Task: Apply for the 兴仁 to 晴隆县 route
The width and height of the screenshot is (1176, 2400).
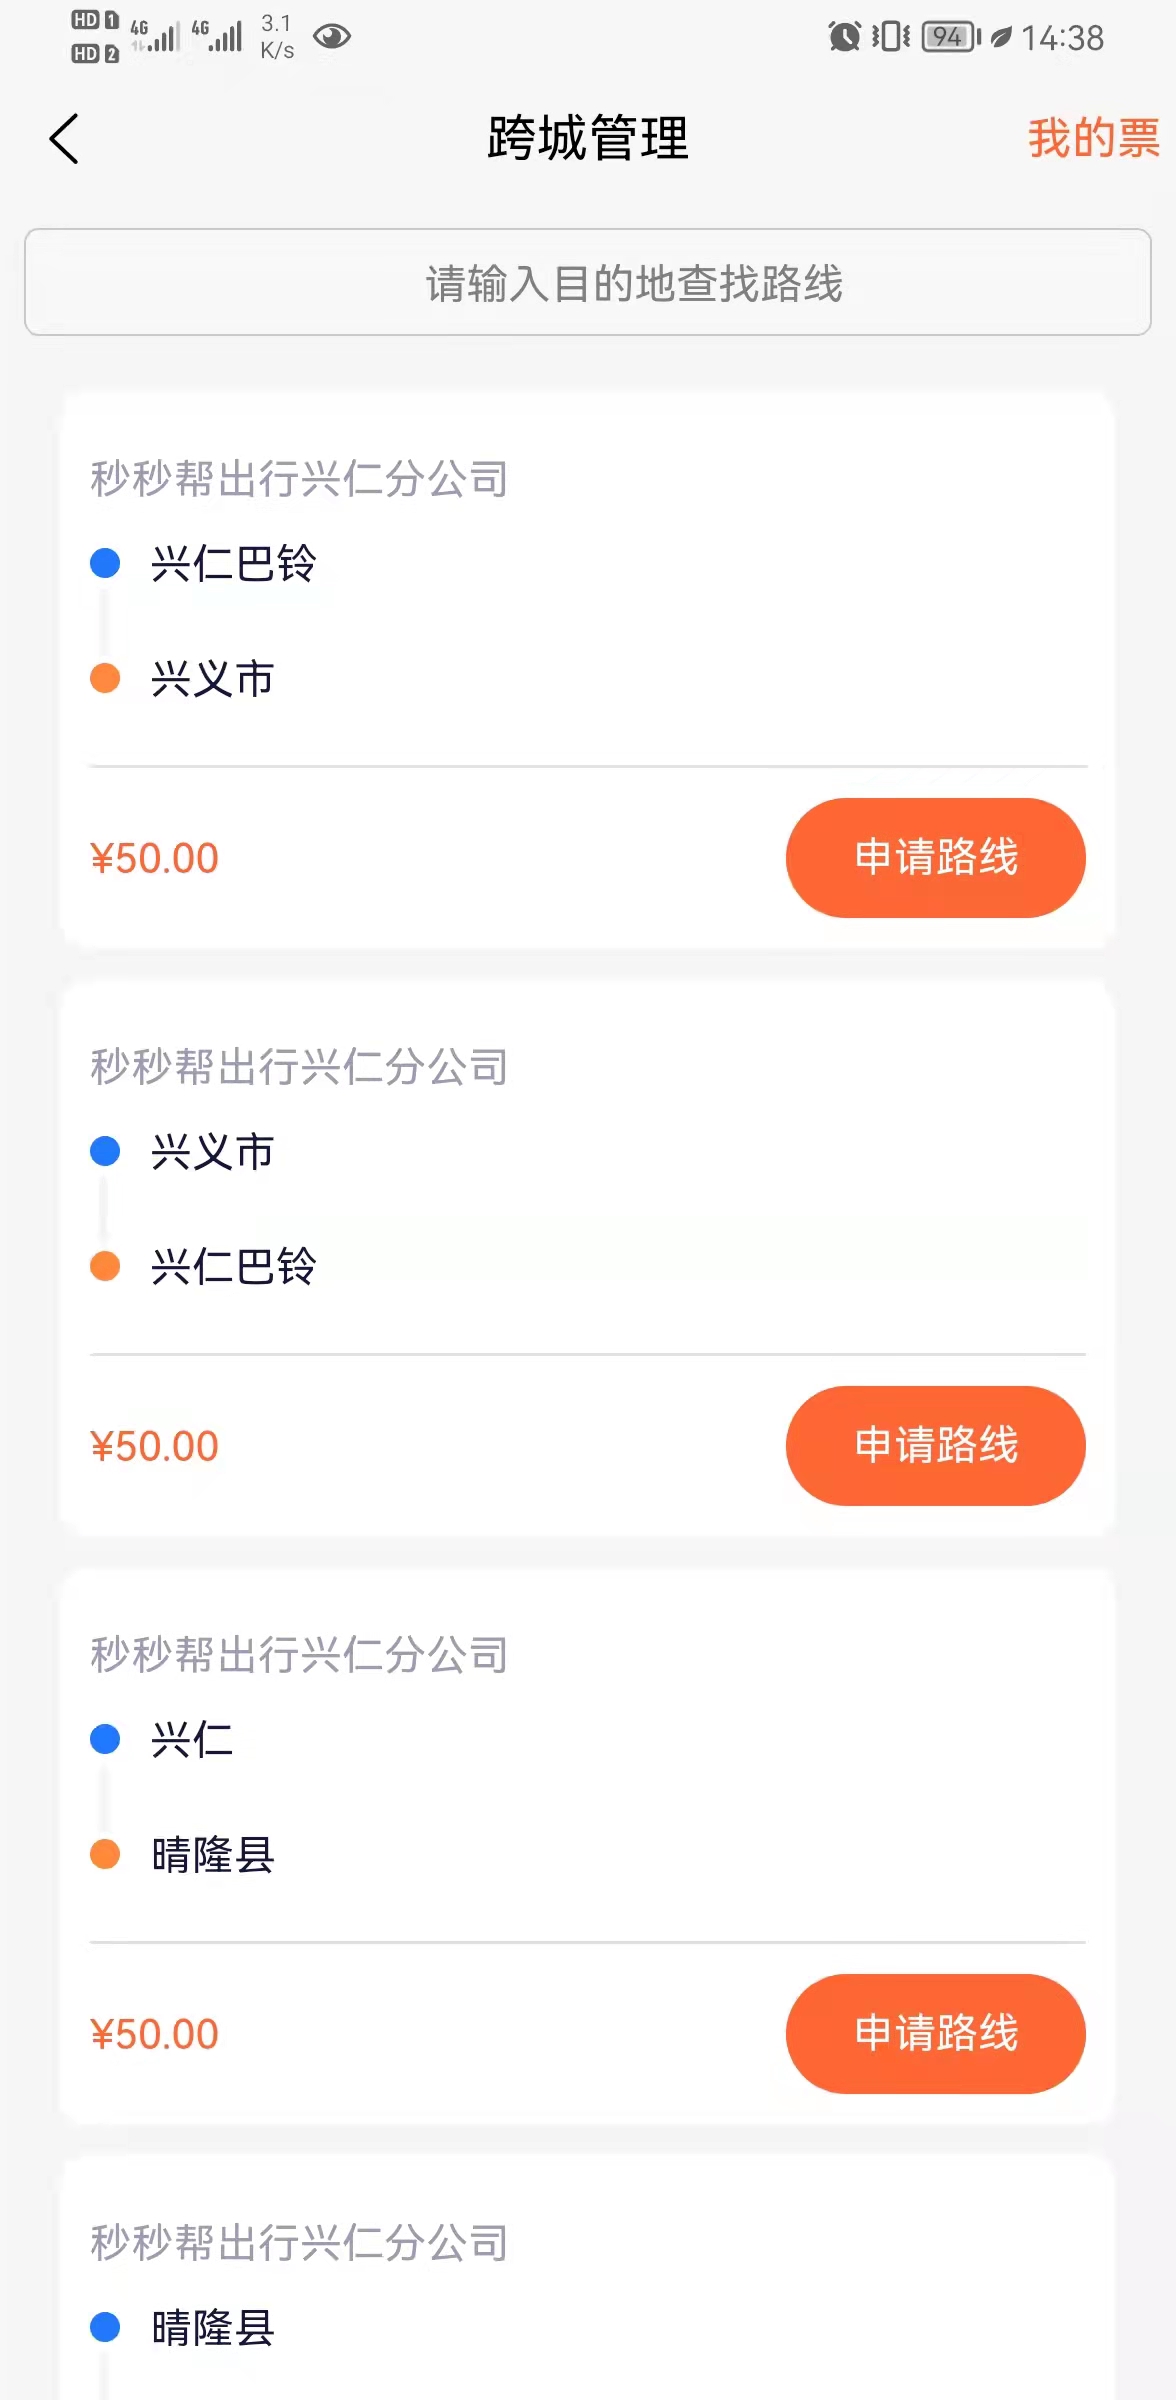Action: point(935,2034)
